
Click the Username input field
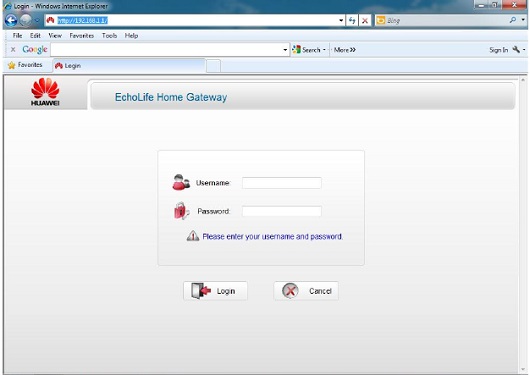point(282,183)
